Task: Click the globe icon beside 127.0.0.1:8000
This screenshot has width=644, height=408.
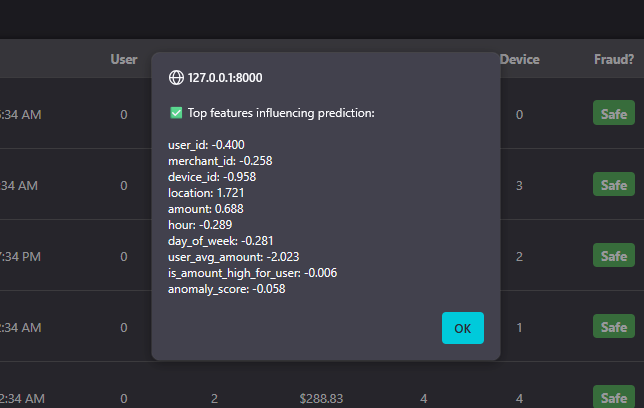Action: 177,77
